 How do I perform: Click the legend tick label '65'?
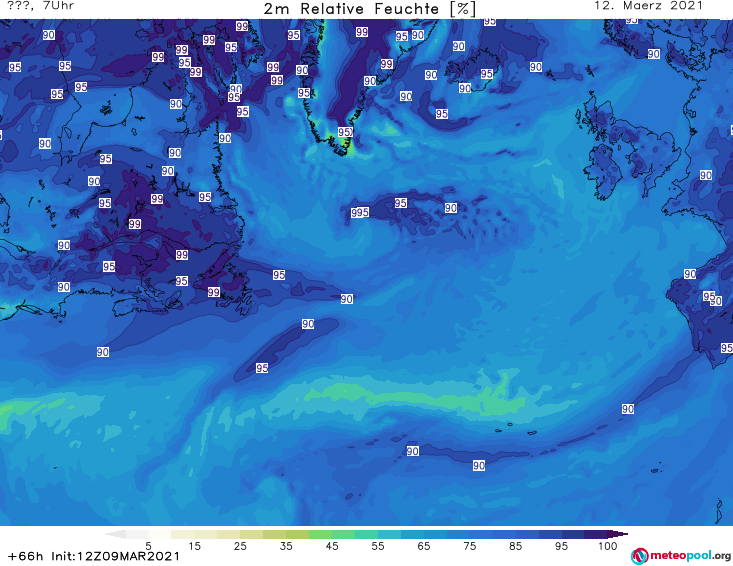(x=424, y=546)
